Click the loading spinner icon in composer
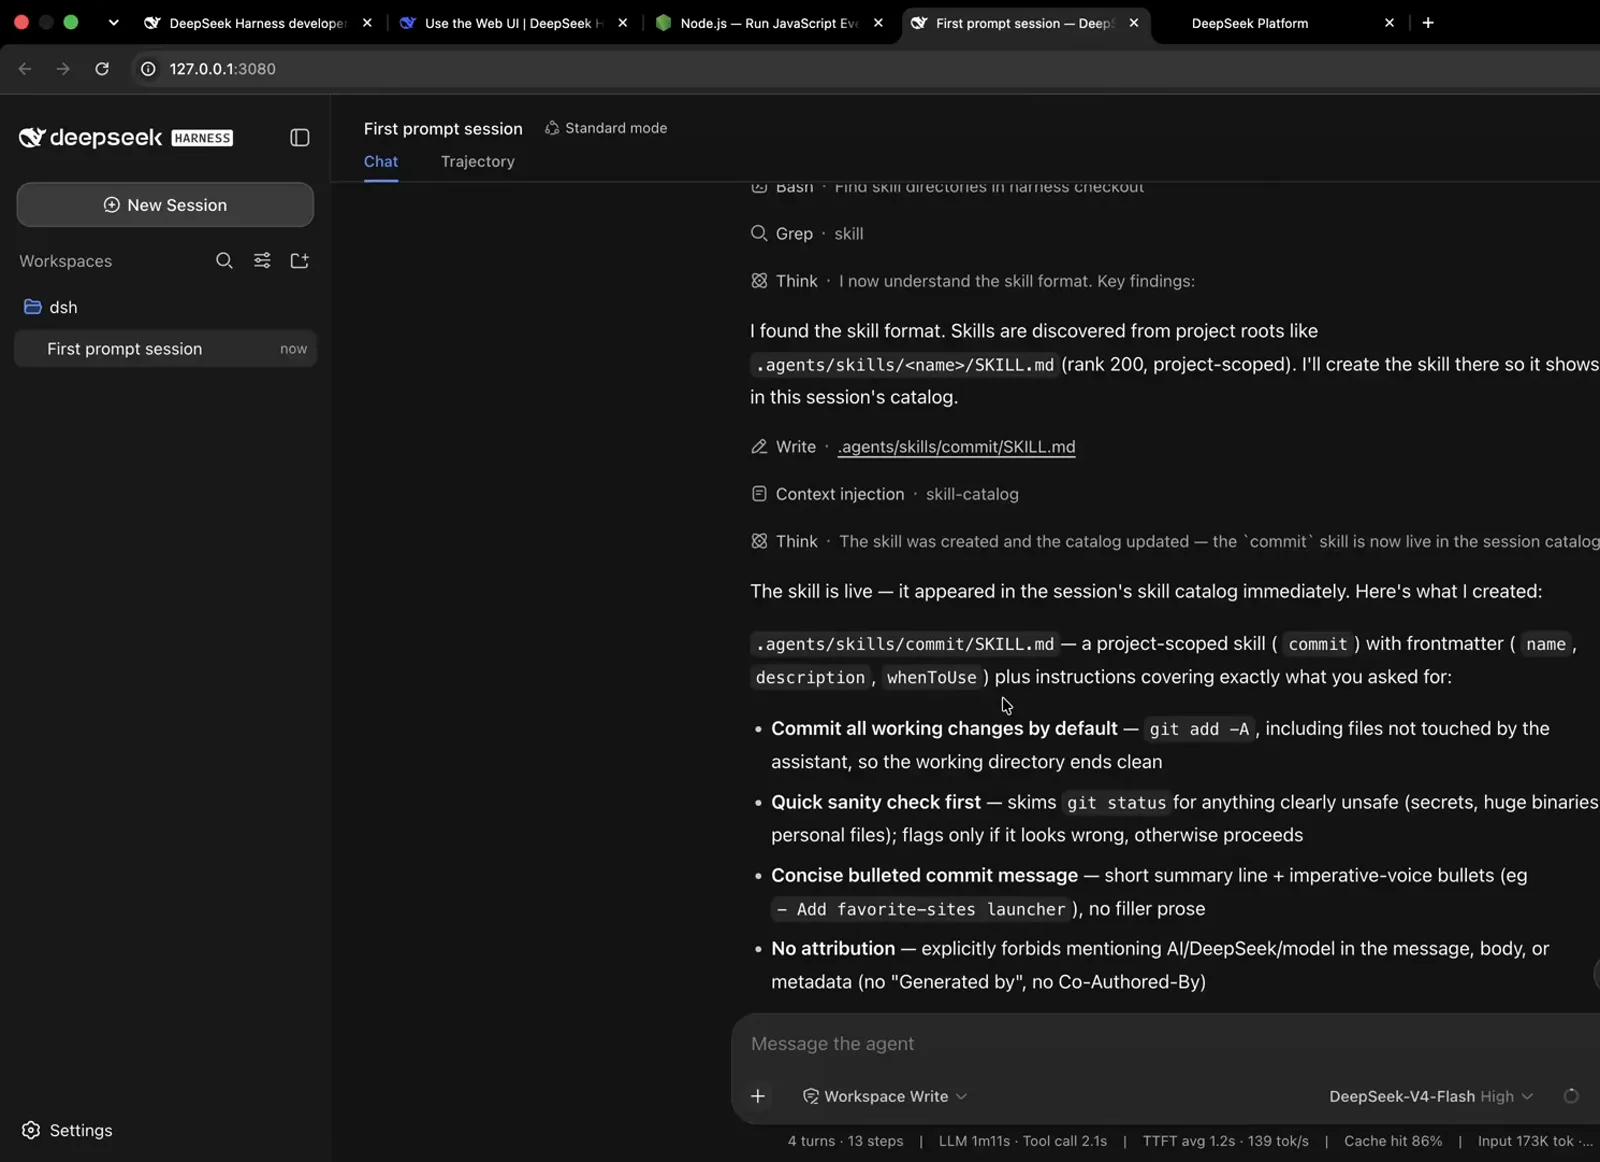The width and height of the screenshot is (1600, 1162). 1571,1097
